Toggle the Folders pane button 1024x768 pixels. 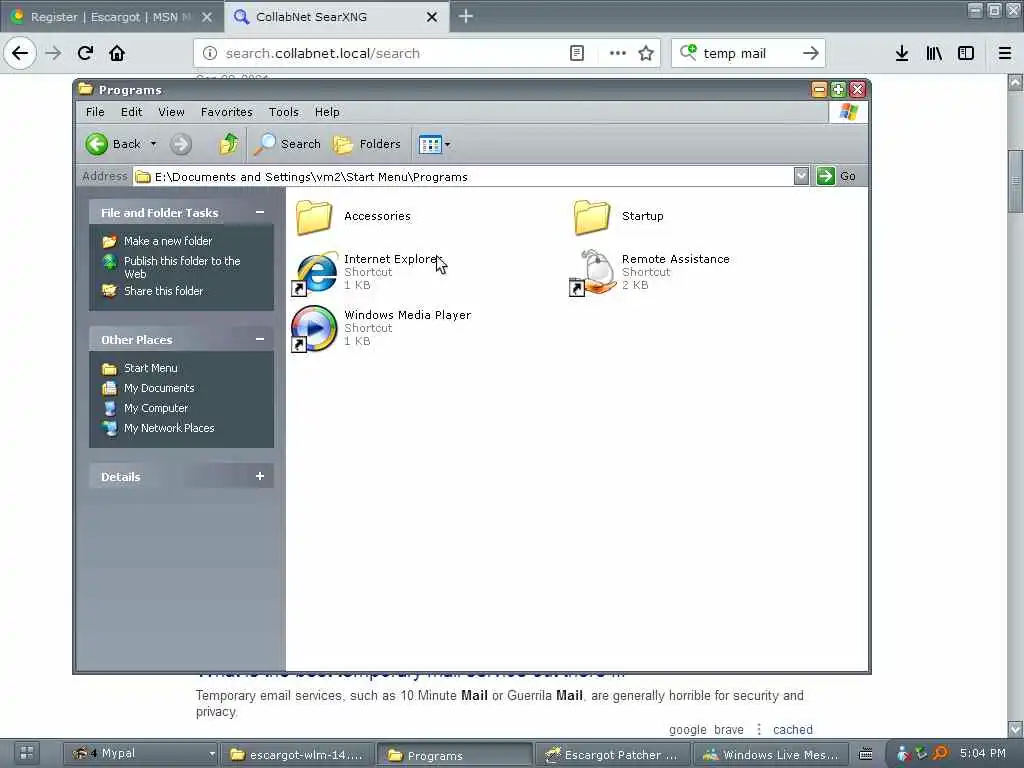click(366, 144)
